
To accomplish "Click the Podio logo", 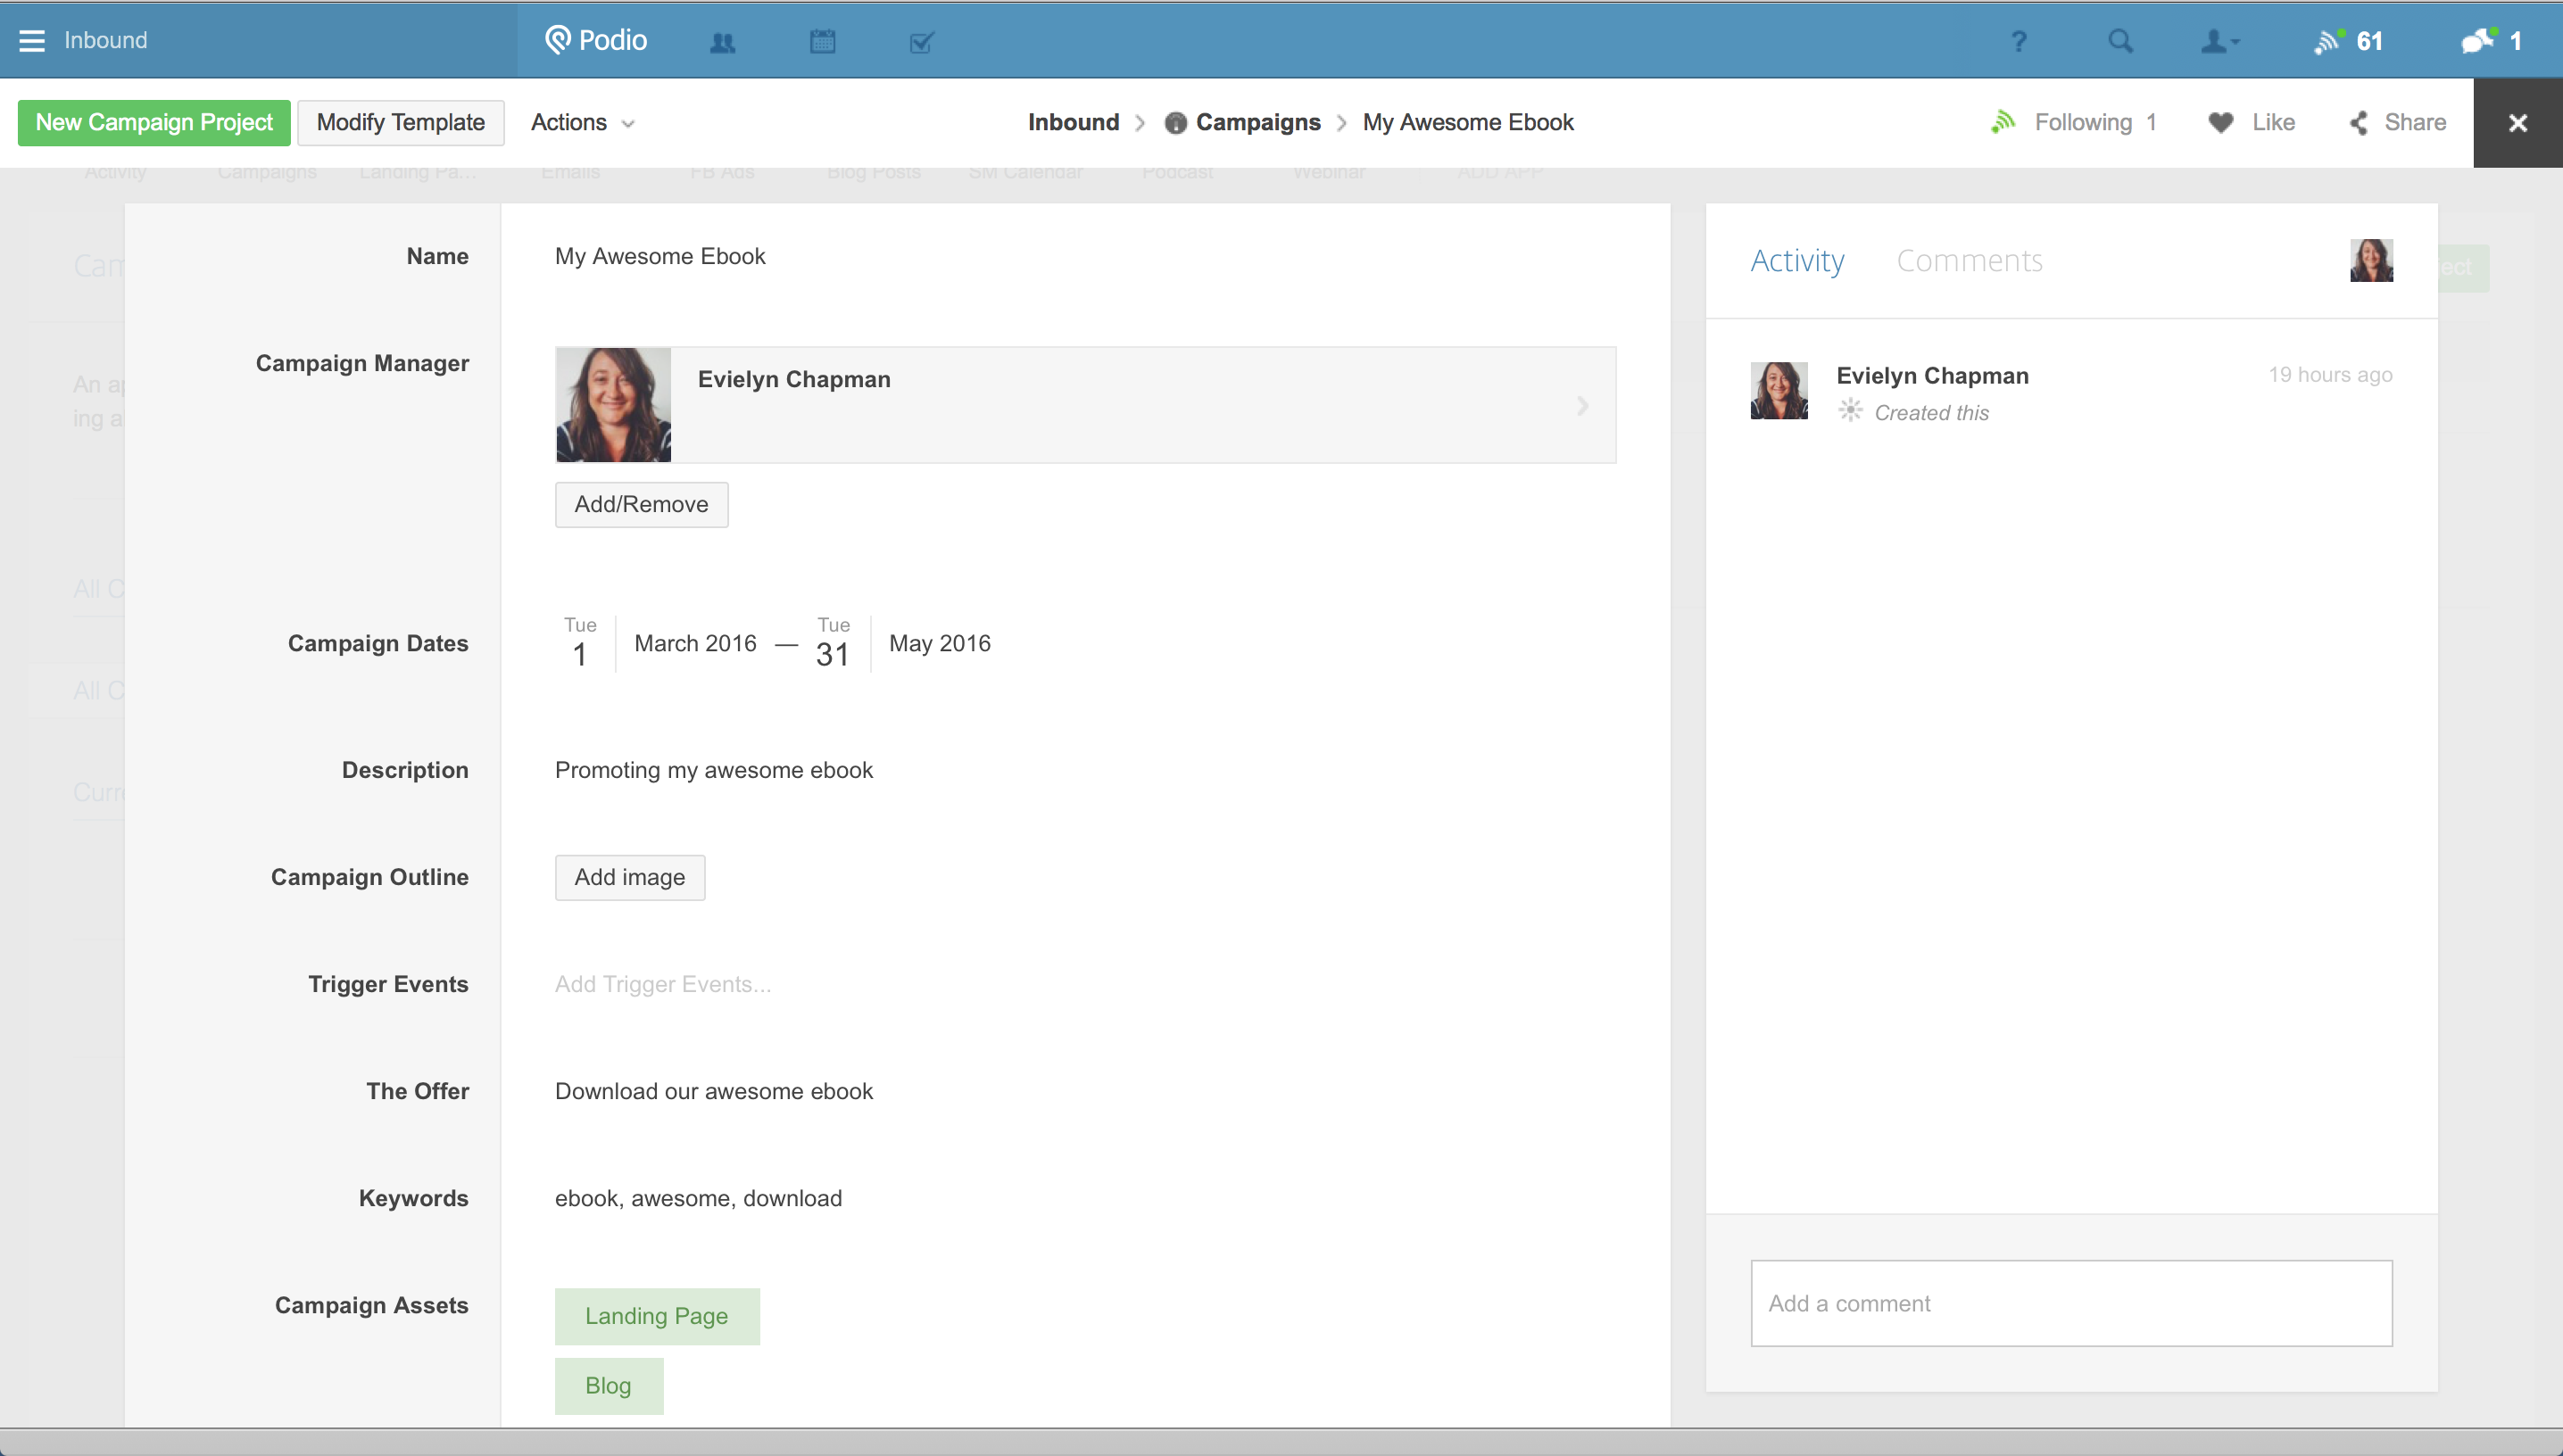I will (597, 40).
